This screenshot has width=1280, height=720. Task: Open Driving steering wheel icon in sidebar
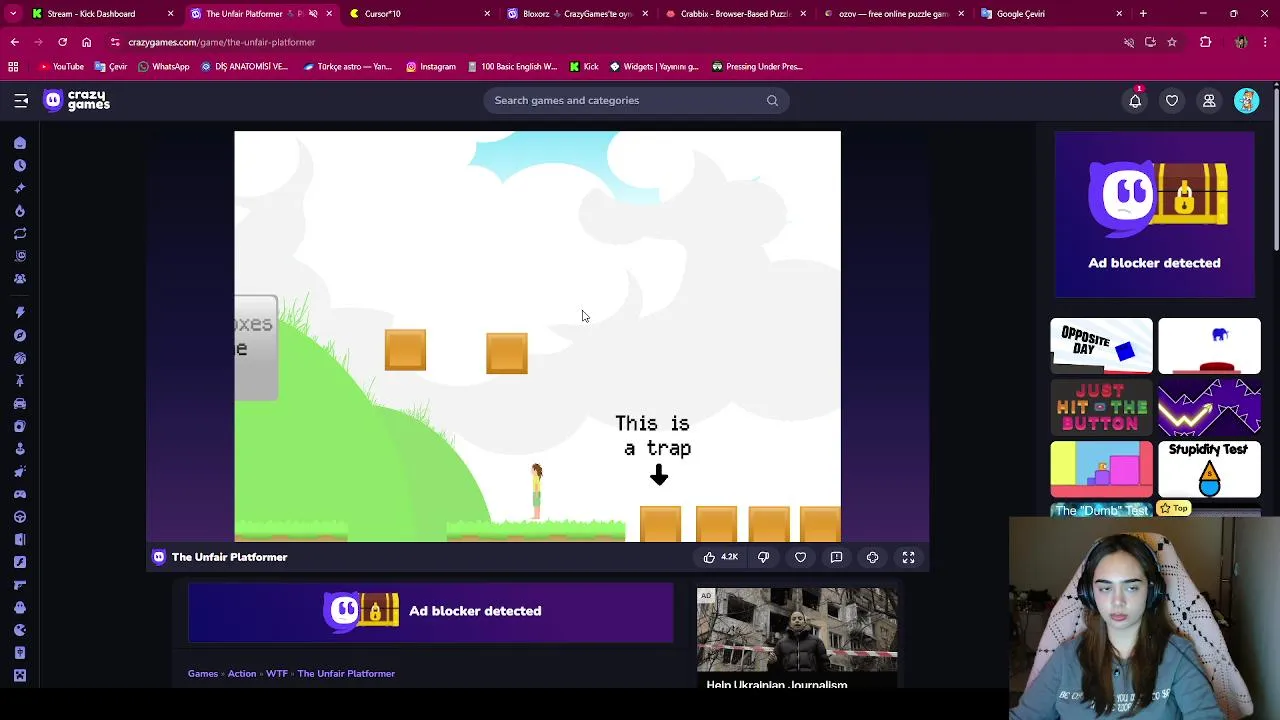pos(20,517)
